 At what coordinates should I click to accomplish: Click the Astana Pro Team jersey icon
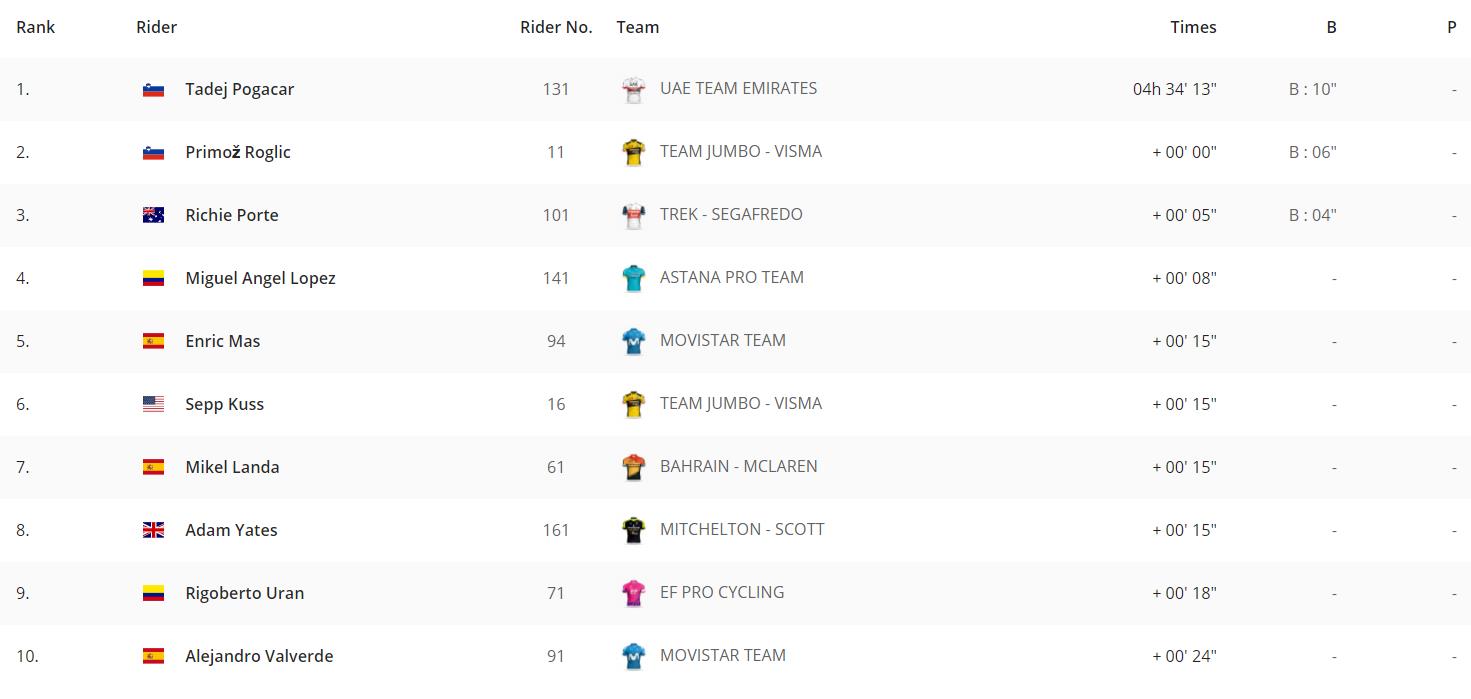(633, 279)
